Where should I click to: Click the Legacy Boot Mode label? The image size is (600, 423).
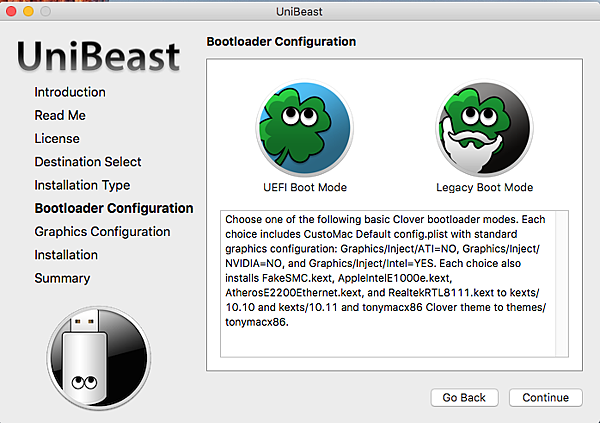[484, 187]
